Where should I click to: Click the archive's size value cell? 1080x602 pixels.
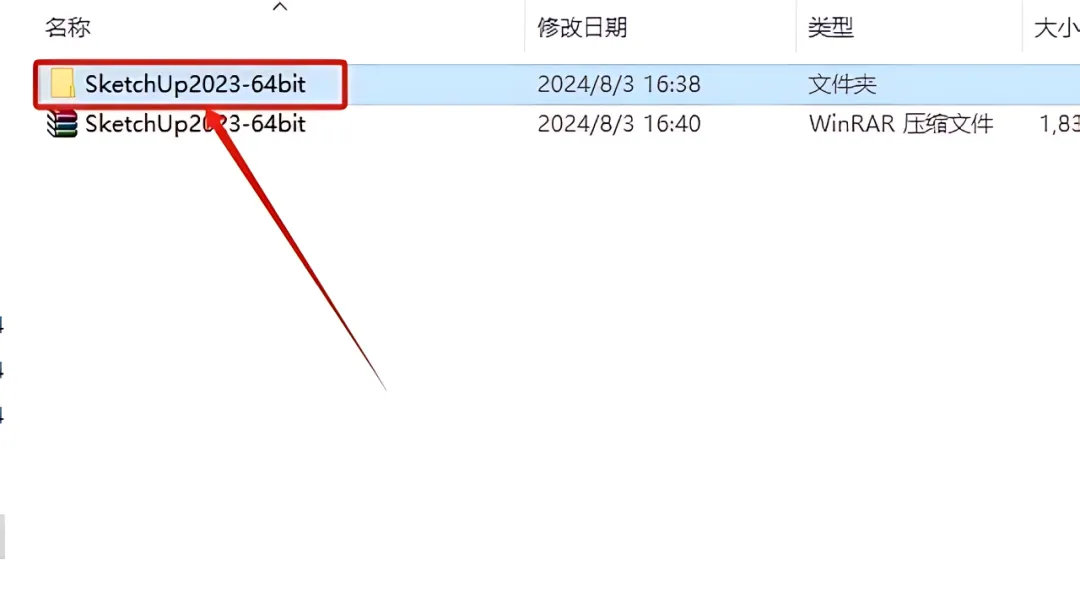point(1059,124)
